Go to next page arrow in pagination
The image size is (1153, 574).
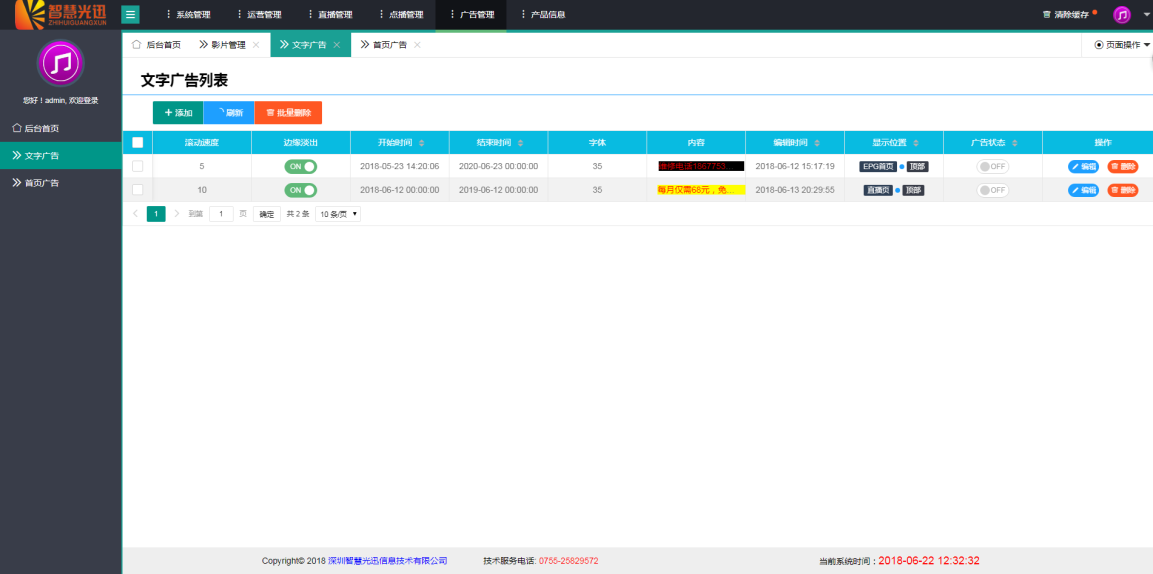point(176,214)
